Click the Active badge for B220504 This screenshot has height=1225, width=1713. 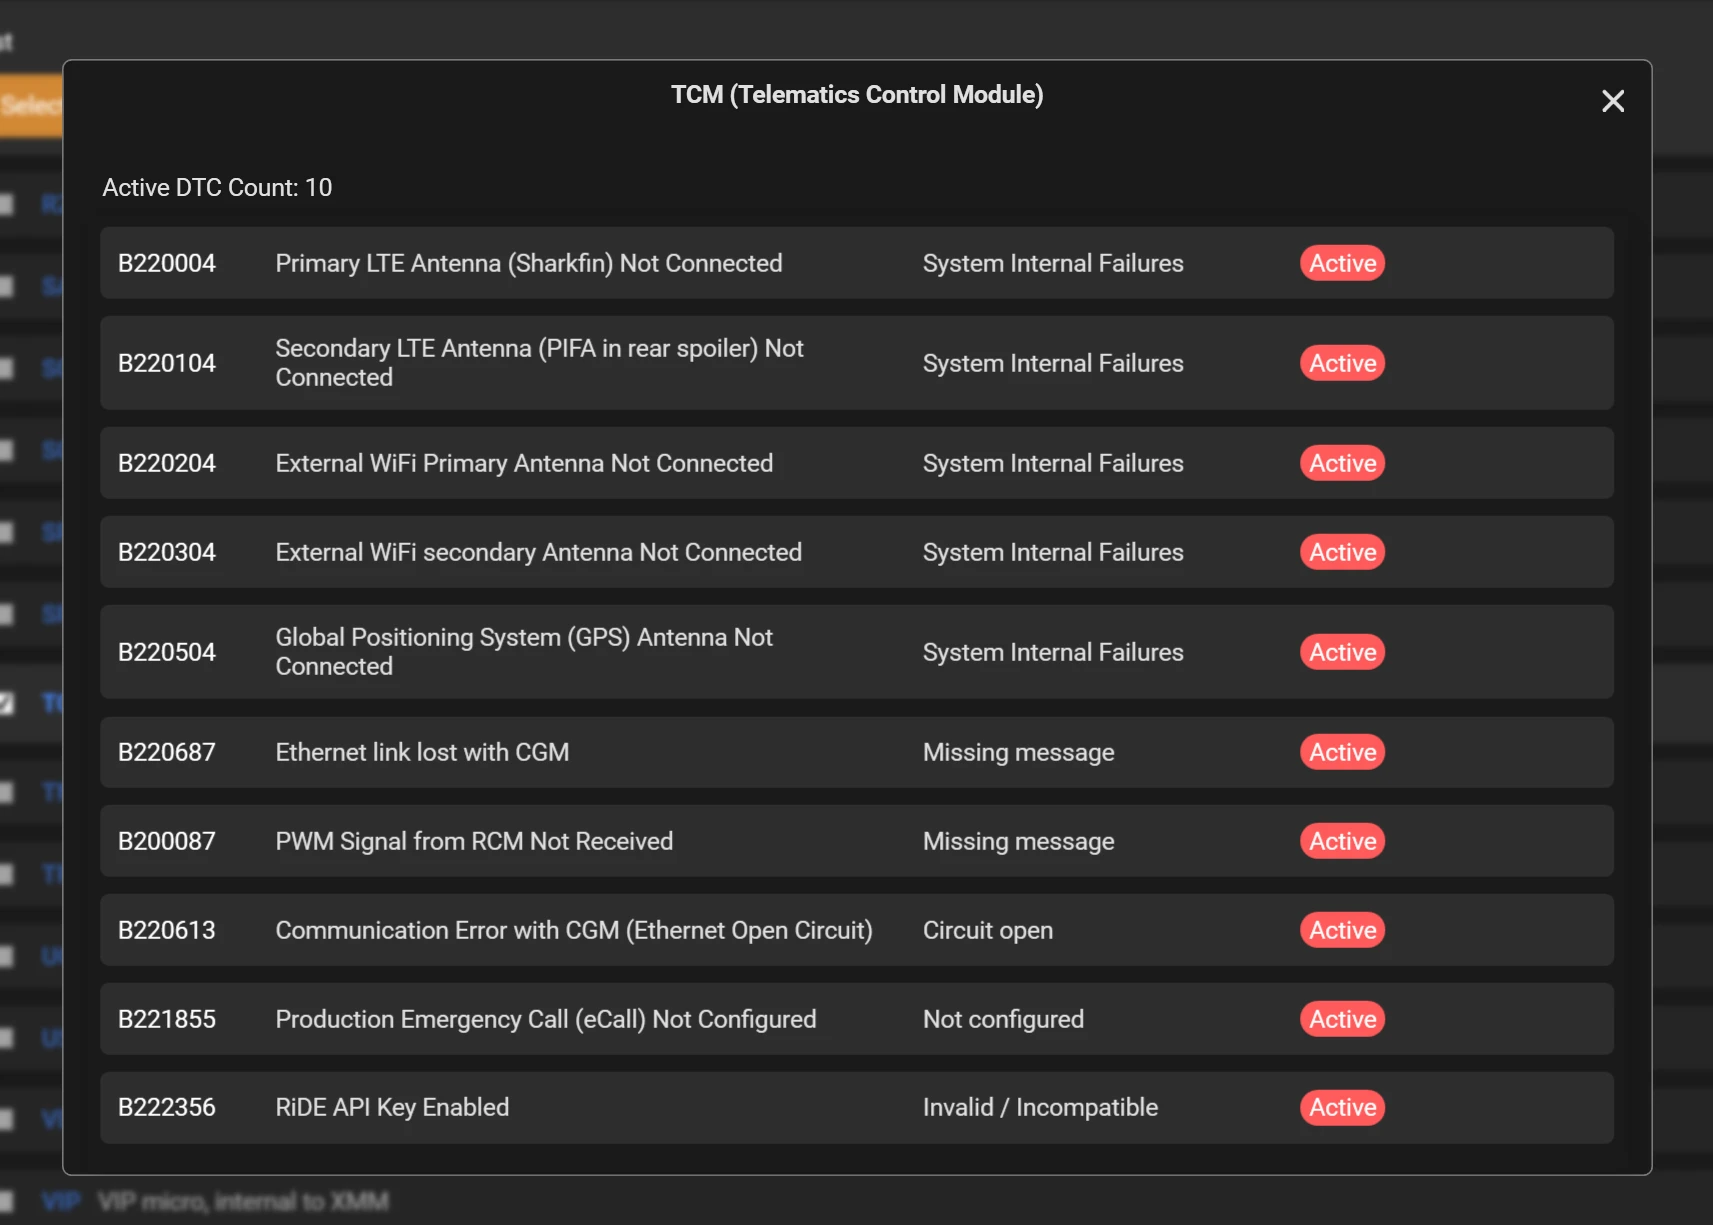click(x=1342, y=652)
